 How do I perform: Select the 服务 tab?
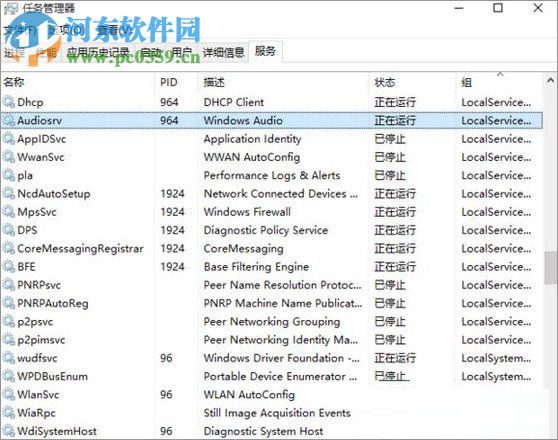point(265,52)
